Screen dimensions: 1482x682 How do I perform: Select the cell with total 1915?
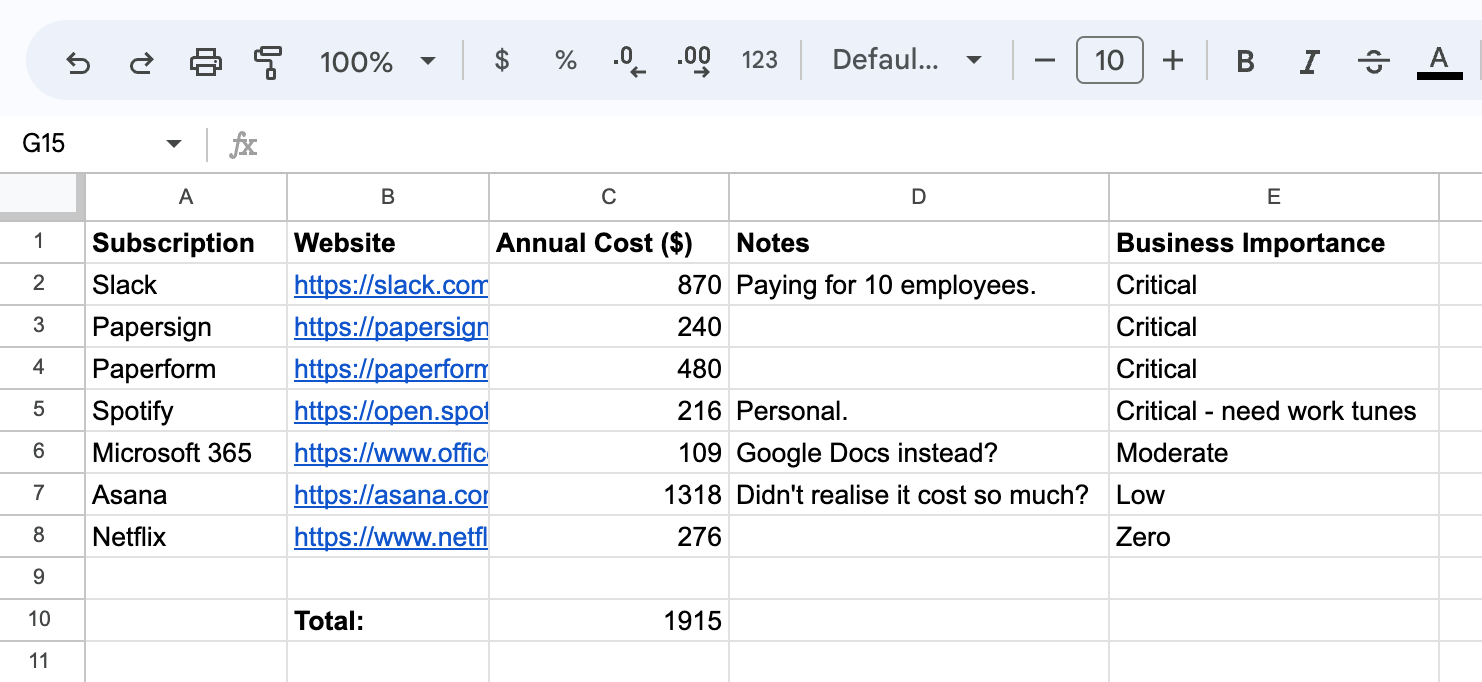(x=609, y=621)
